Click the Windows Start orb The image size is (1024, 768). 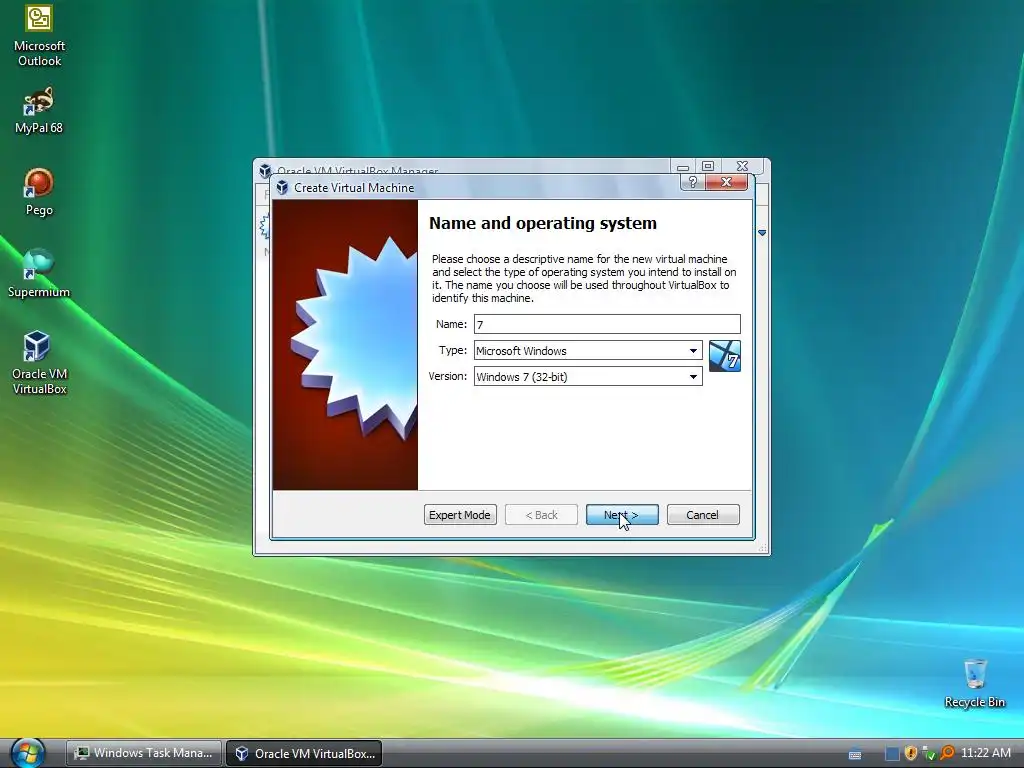click(27, 752)
